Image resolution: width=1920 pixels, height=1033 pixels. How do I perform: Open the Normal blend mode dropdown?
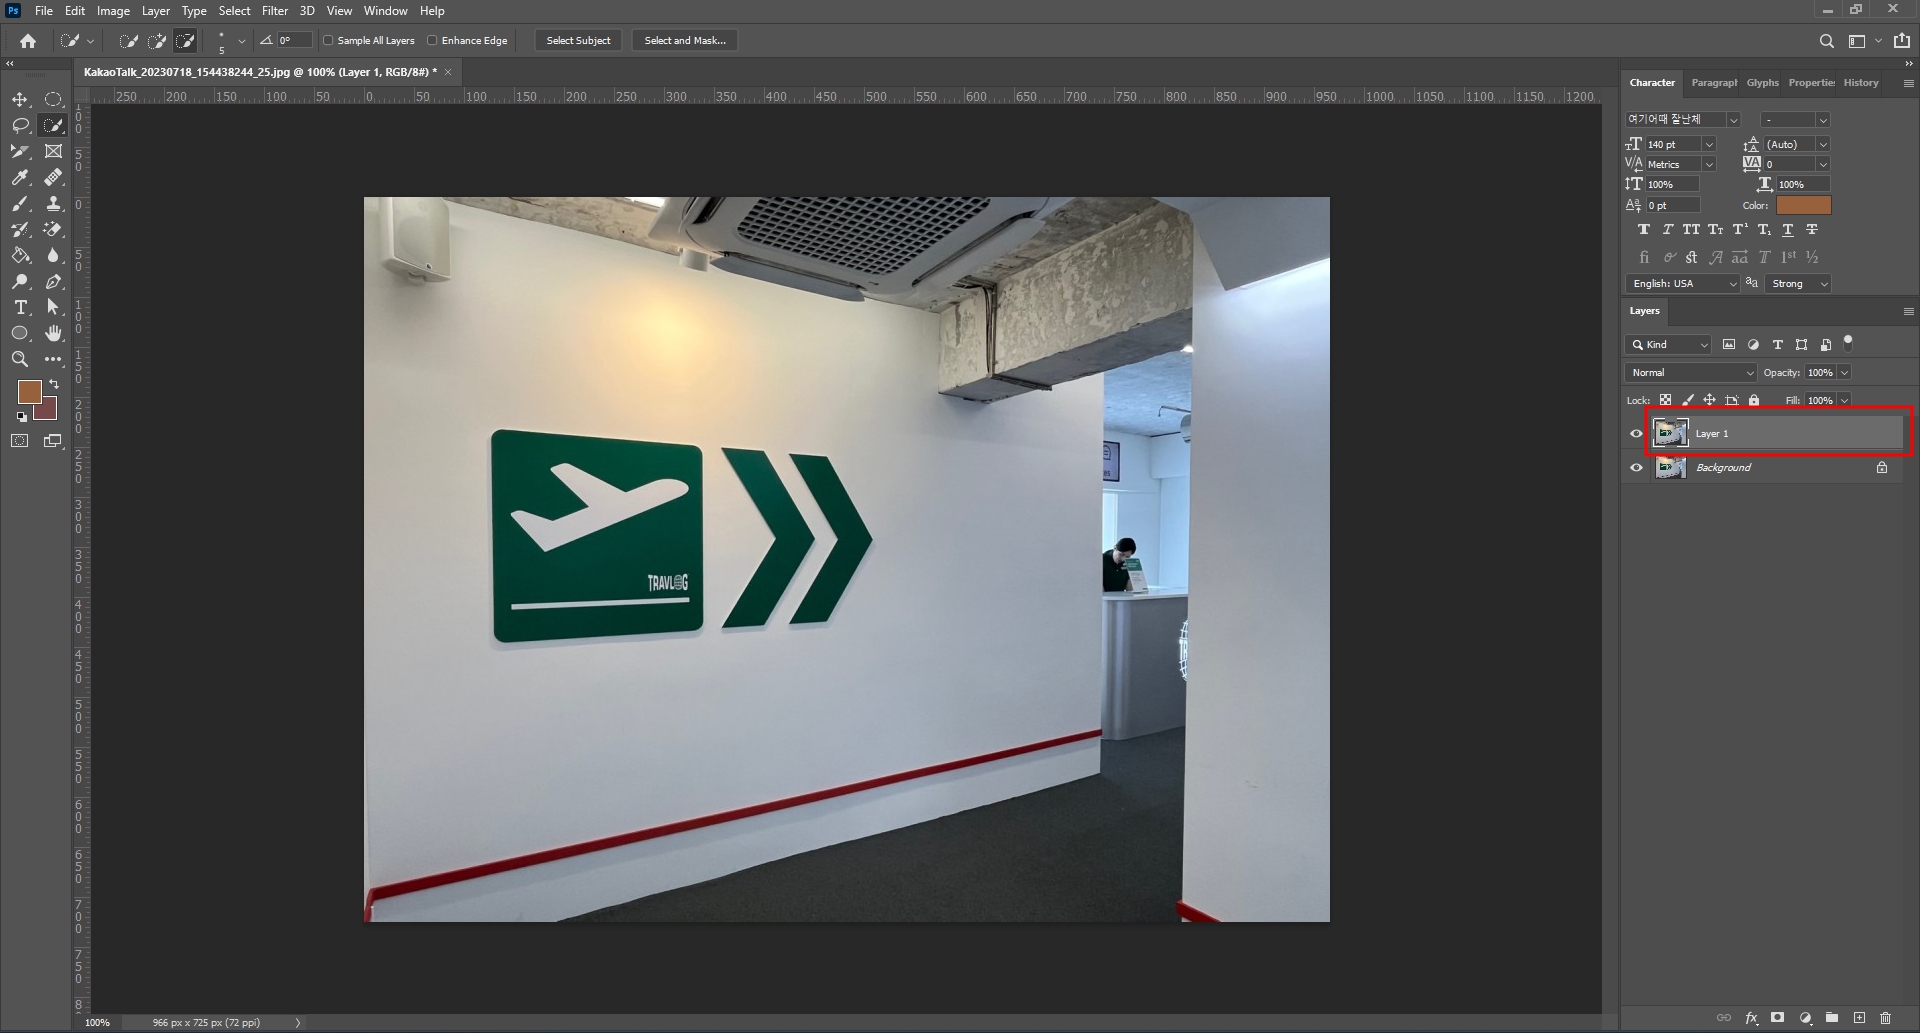1691,373
